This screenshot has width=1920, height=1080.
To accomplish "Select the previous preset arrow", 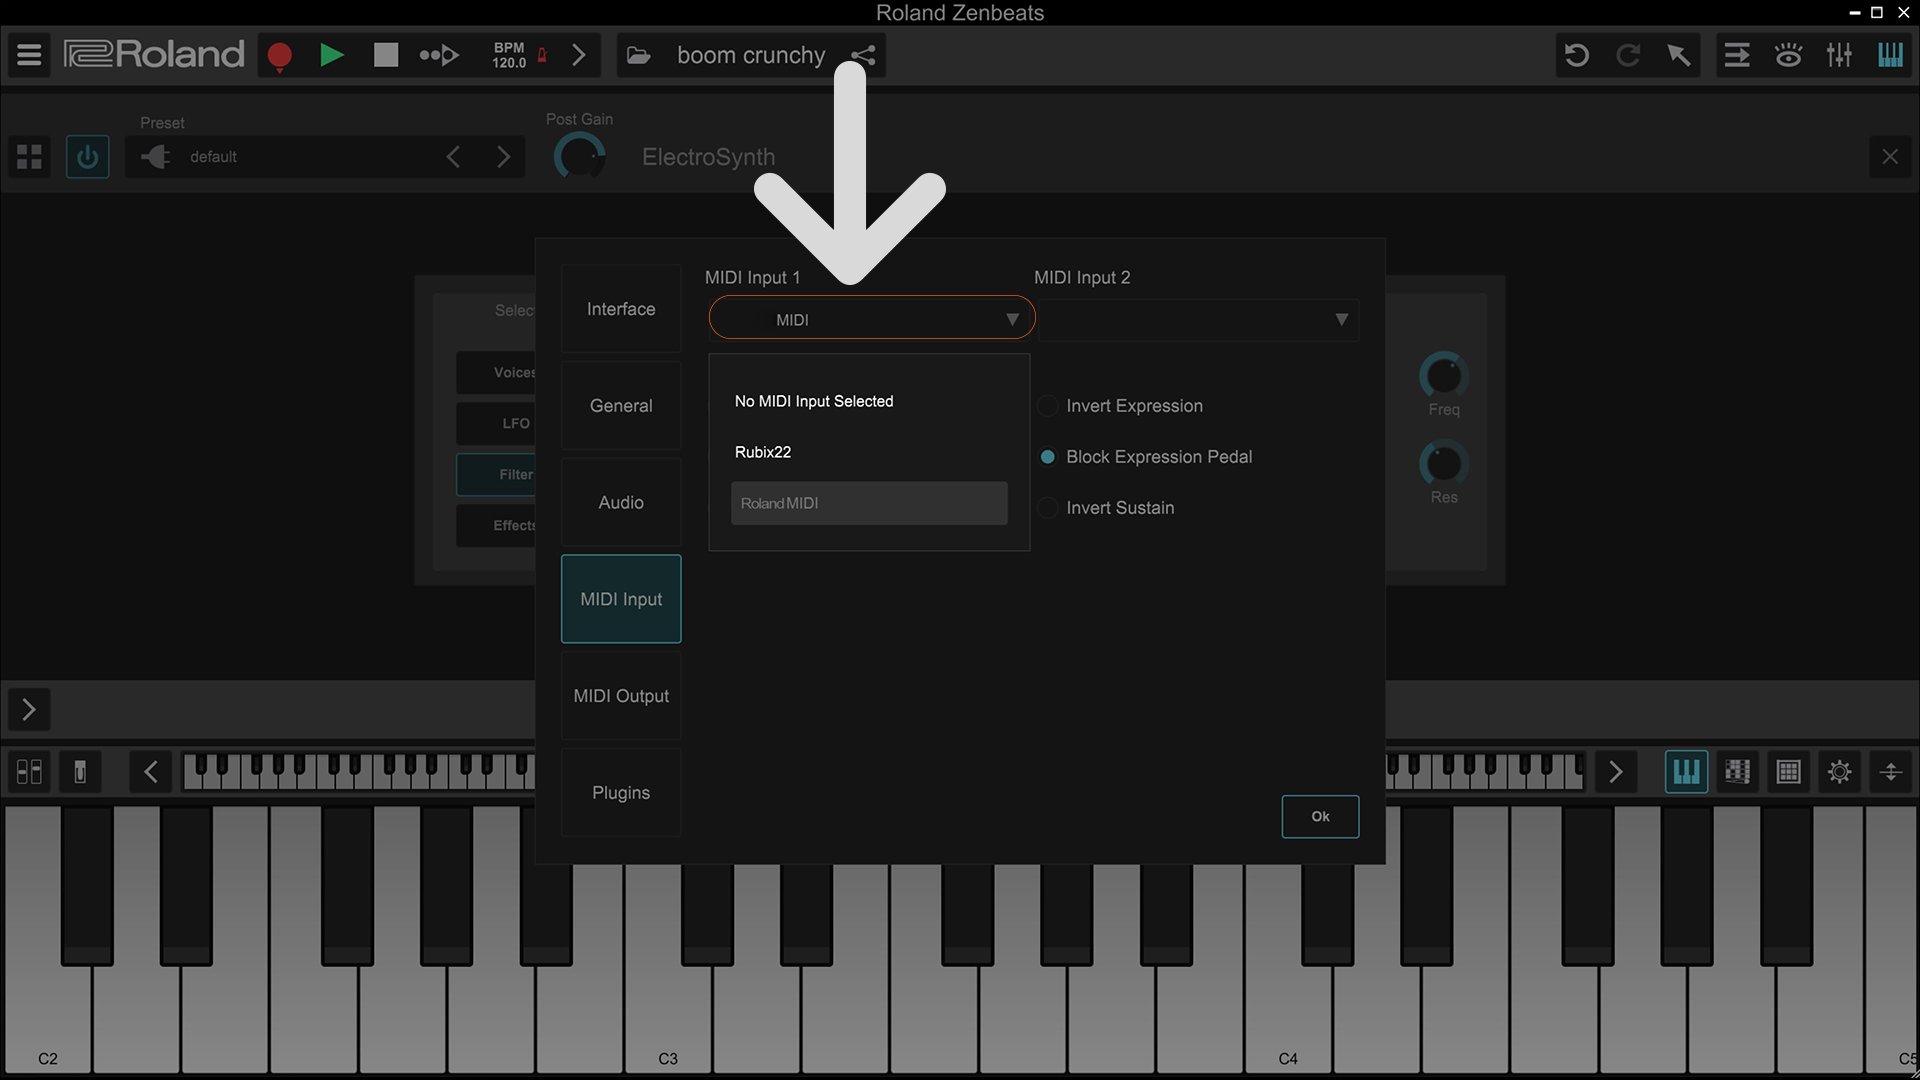I will click(453, 157).
